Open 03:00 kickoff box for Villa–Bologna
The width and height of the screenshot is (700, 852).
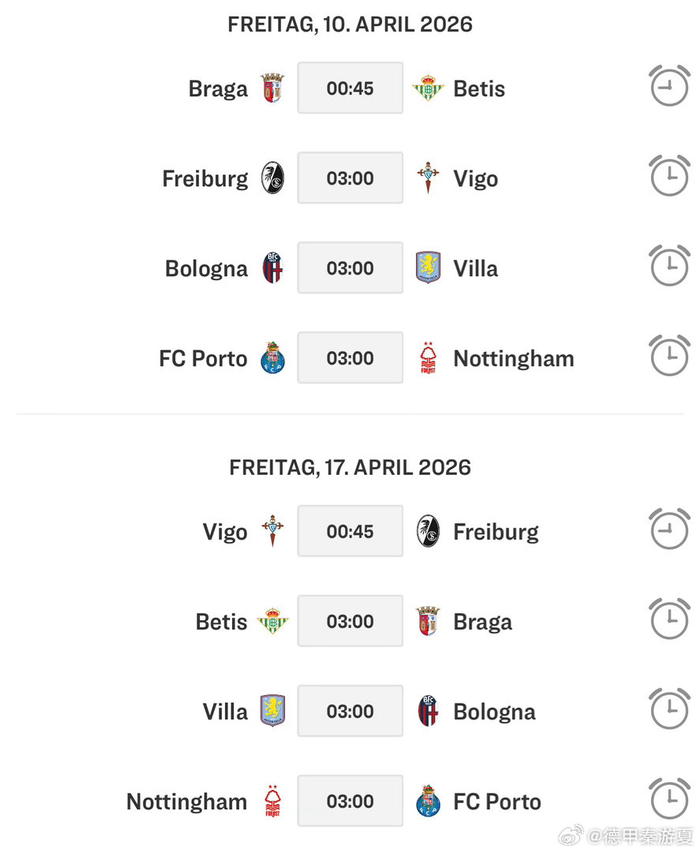point(350,711)
